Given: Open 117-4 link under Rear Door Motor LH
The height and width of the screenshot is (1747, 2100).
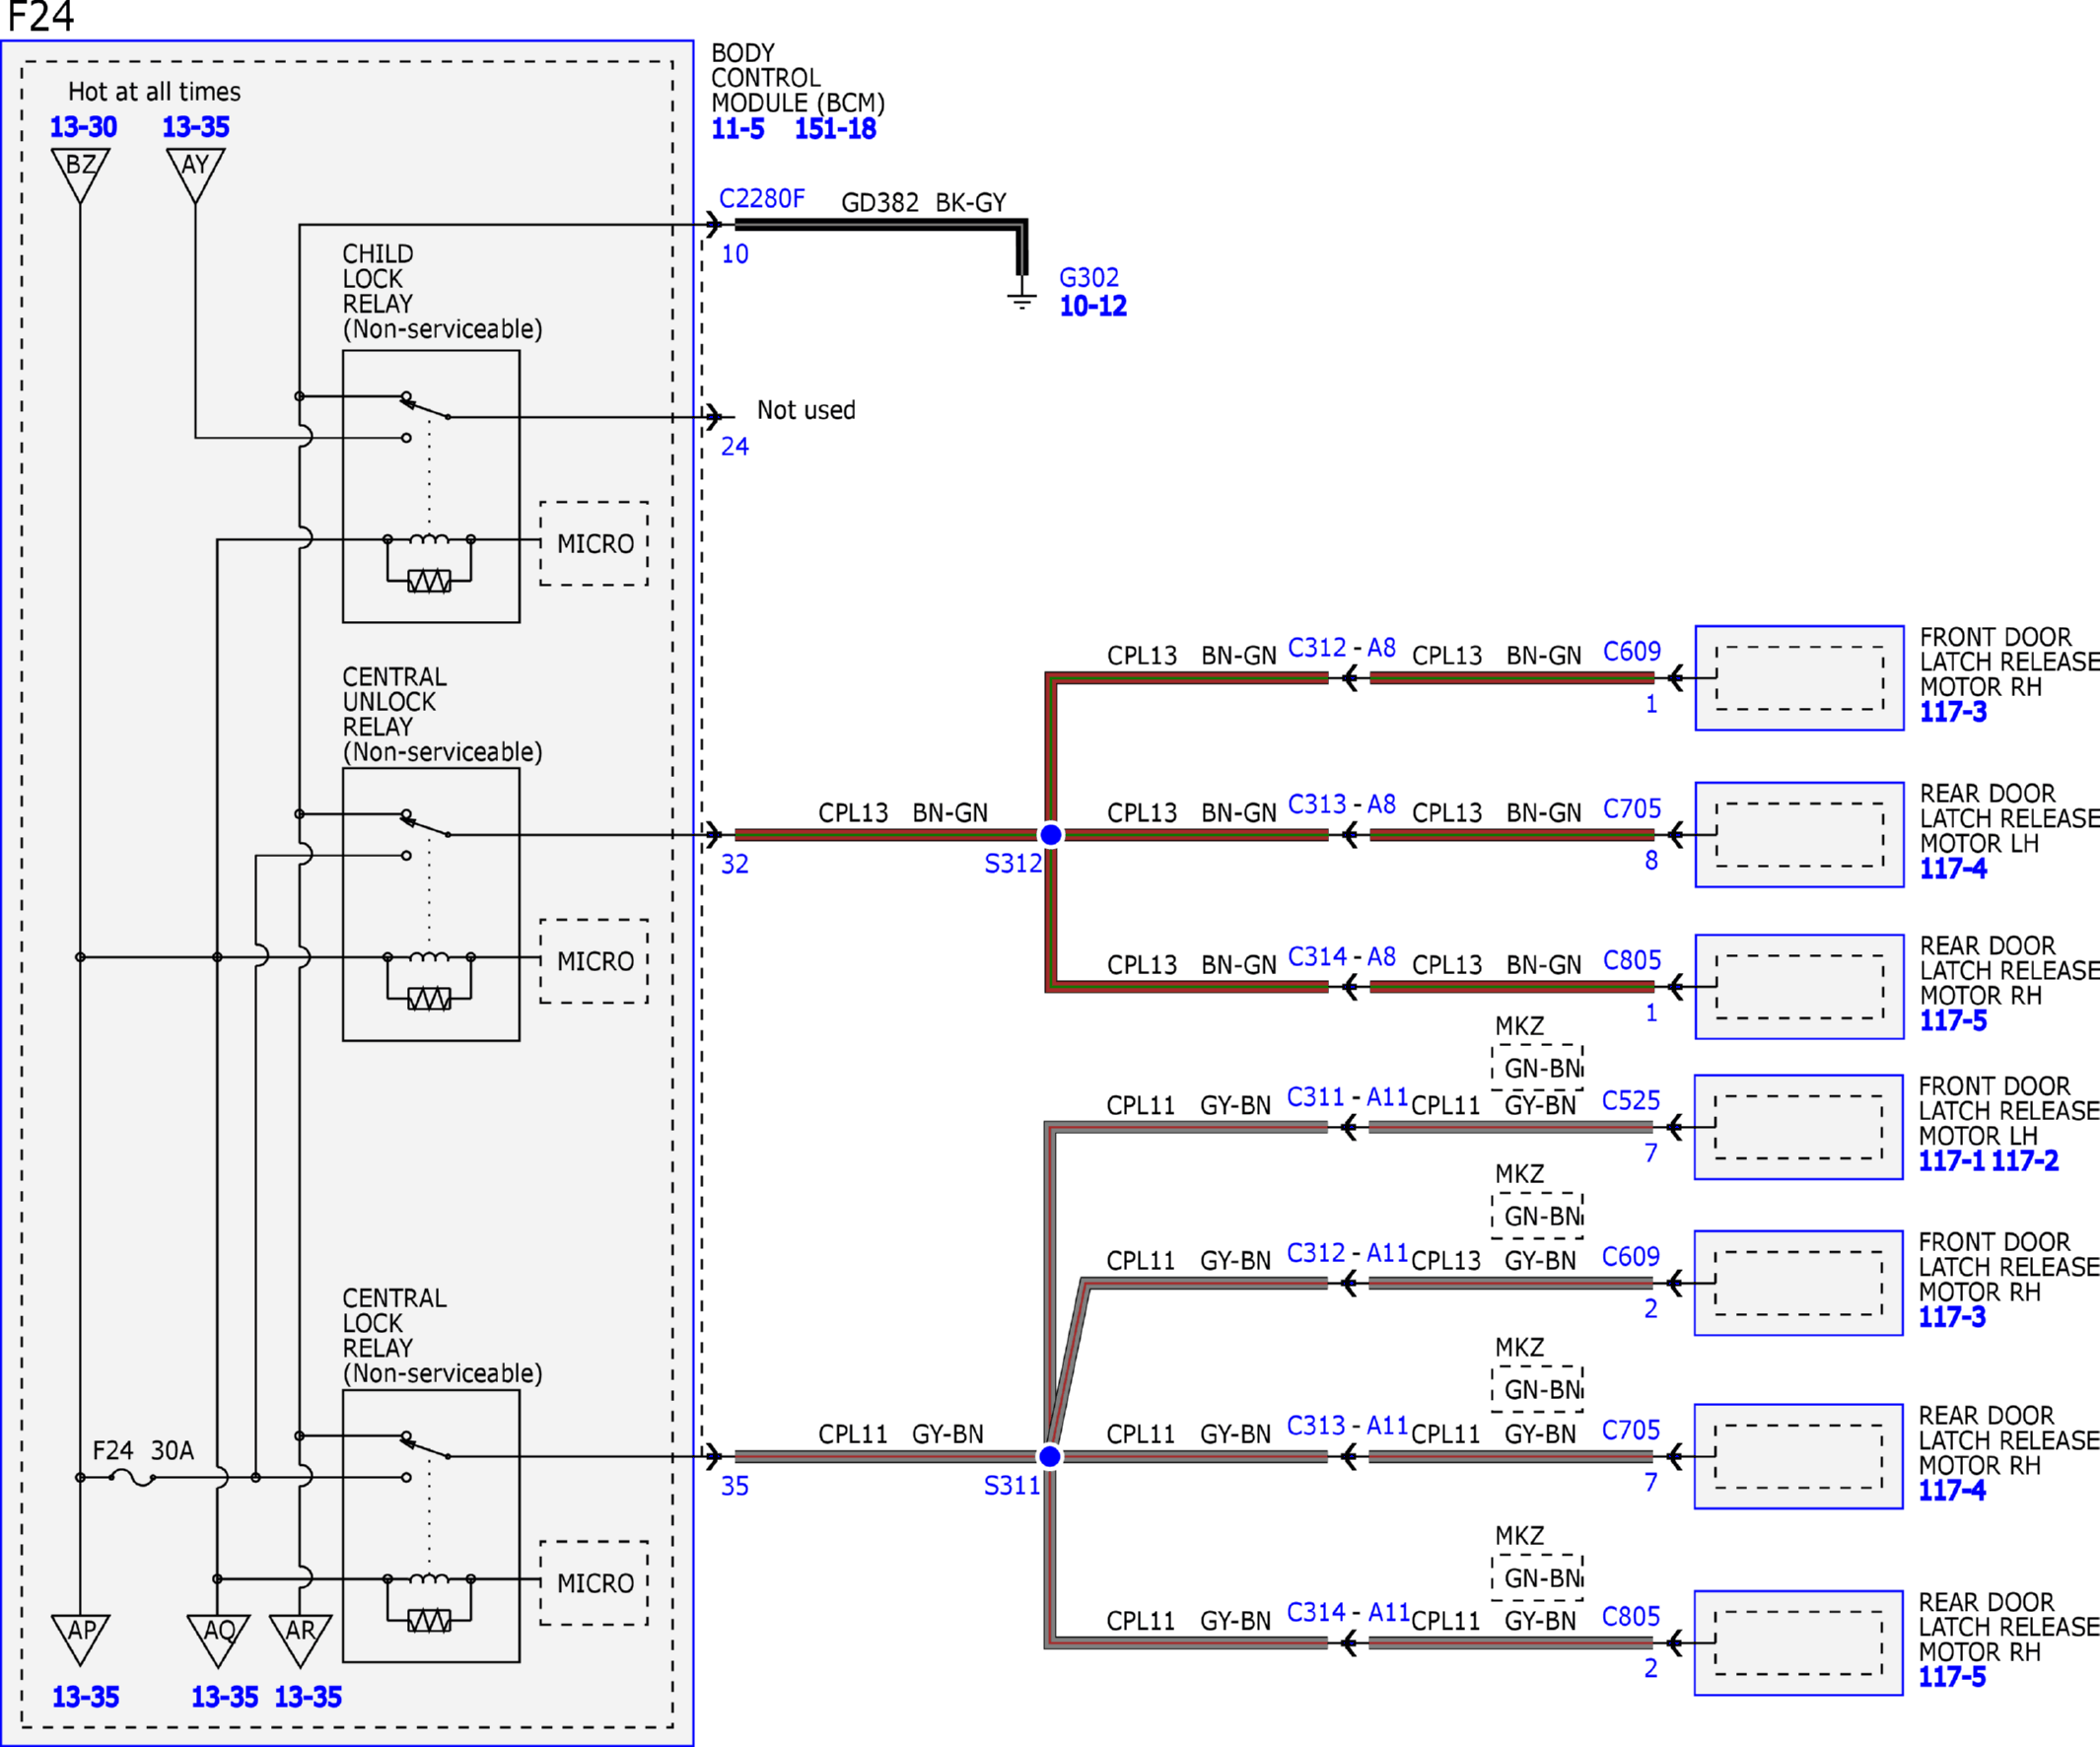Looking at the screenshot, I should coord(1953,868).
